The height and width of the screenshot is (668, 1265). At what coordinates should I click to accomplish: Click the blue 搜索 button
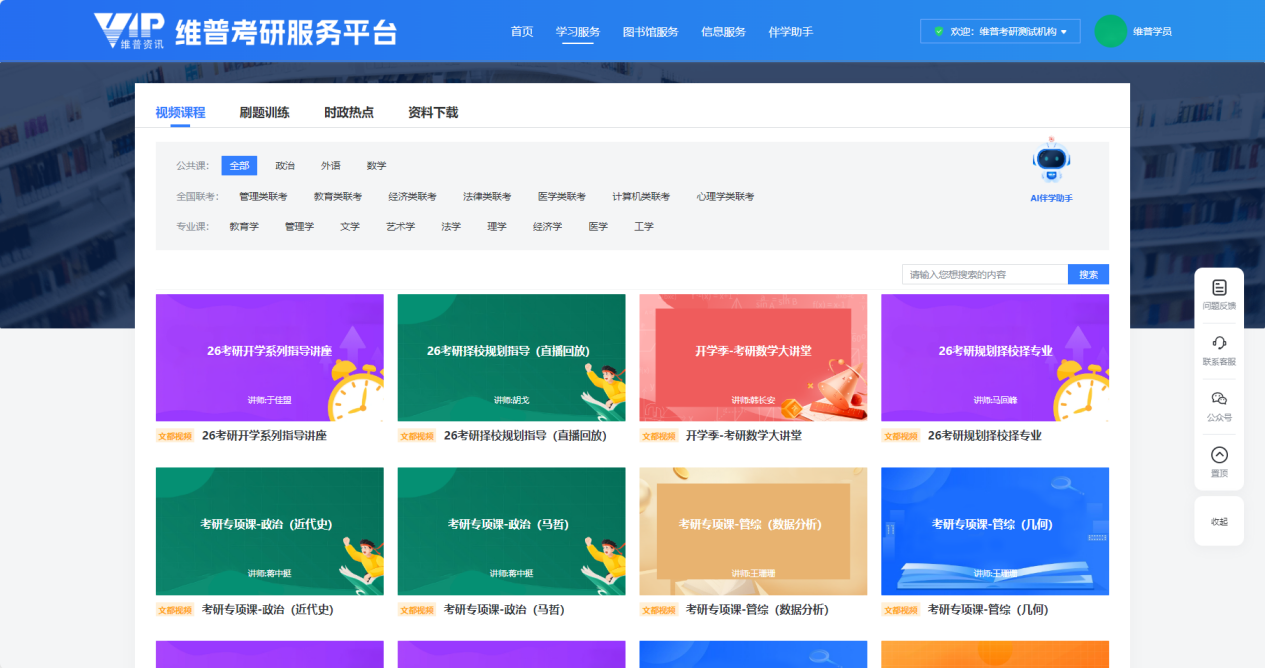[x=1088, y=275]
